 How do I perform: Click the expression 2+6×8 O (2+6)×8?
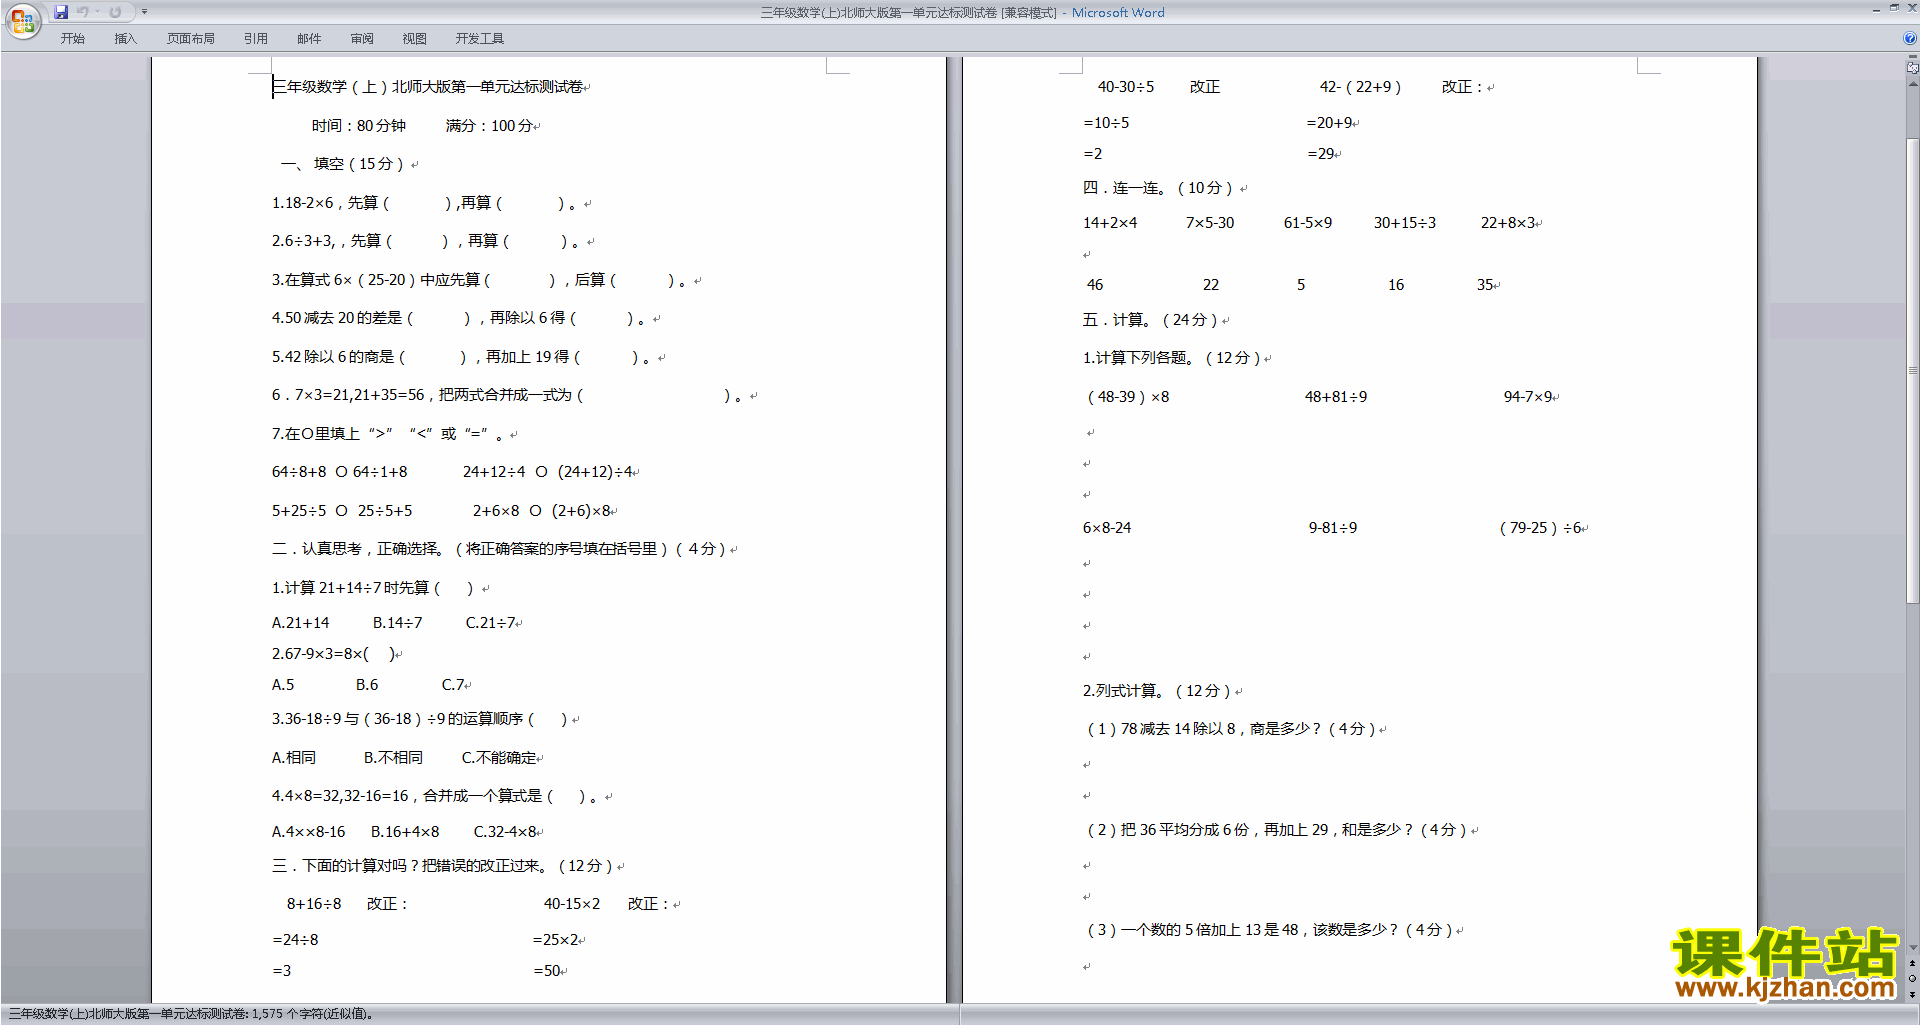coord(542,511)
